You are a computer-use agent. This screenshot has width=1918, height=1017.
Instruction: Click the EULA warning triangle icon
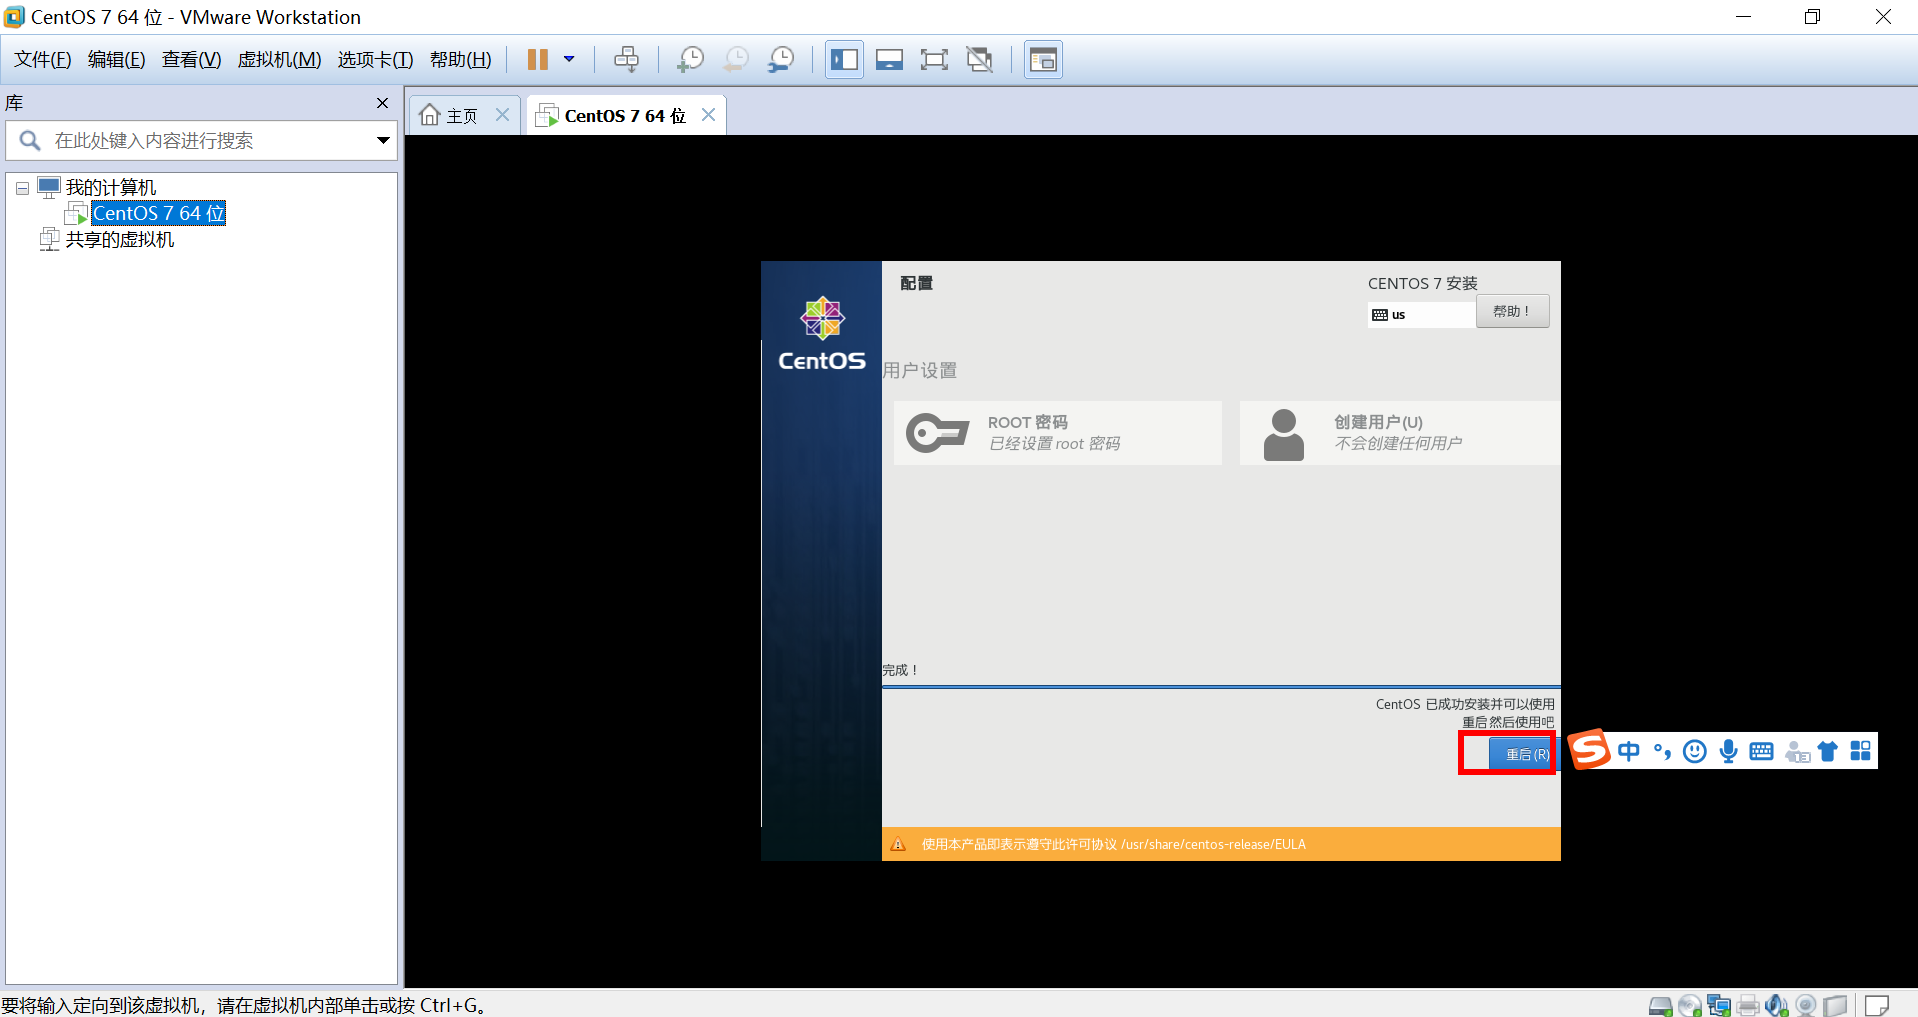[898, 844]
